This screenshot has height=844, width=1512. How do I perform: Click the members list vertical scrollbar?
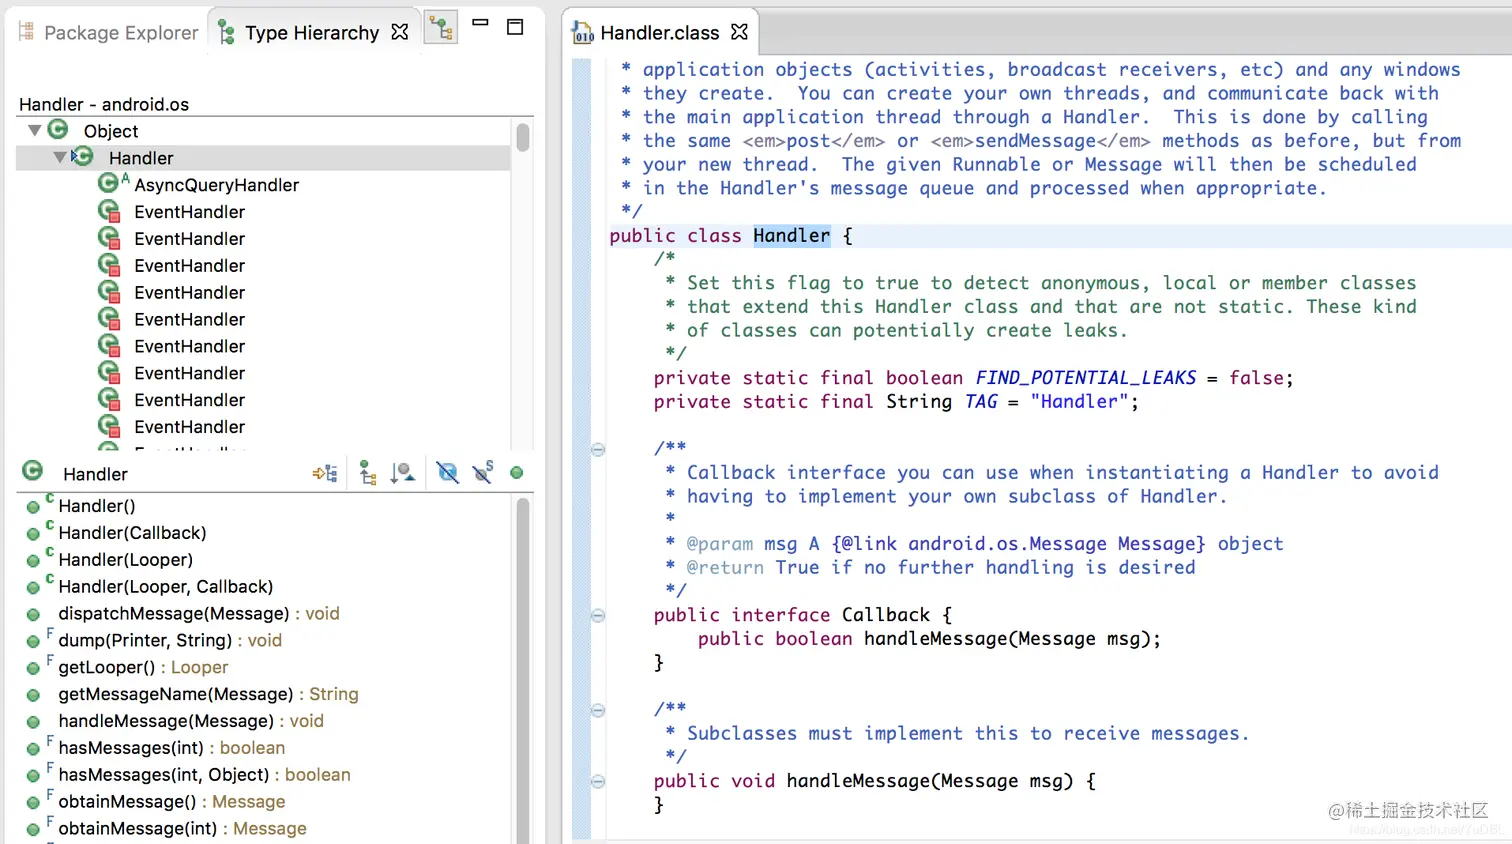click(x=522, y=670)
